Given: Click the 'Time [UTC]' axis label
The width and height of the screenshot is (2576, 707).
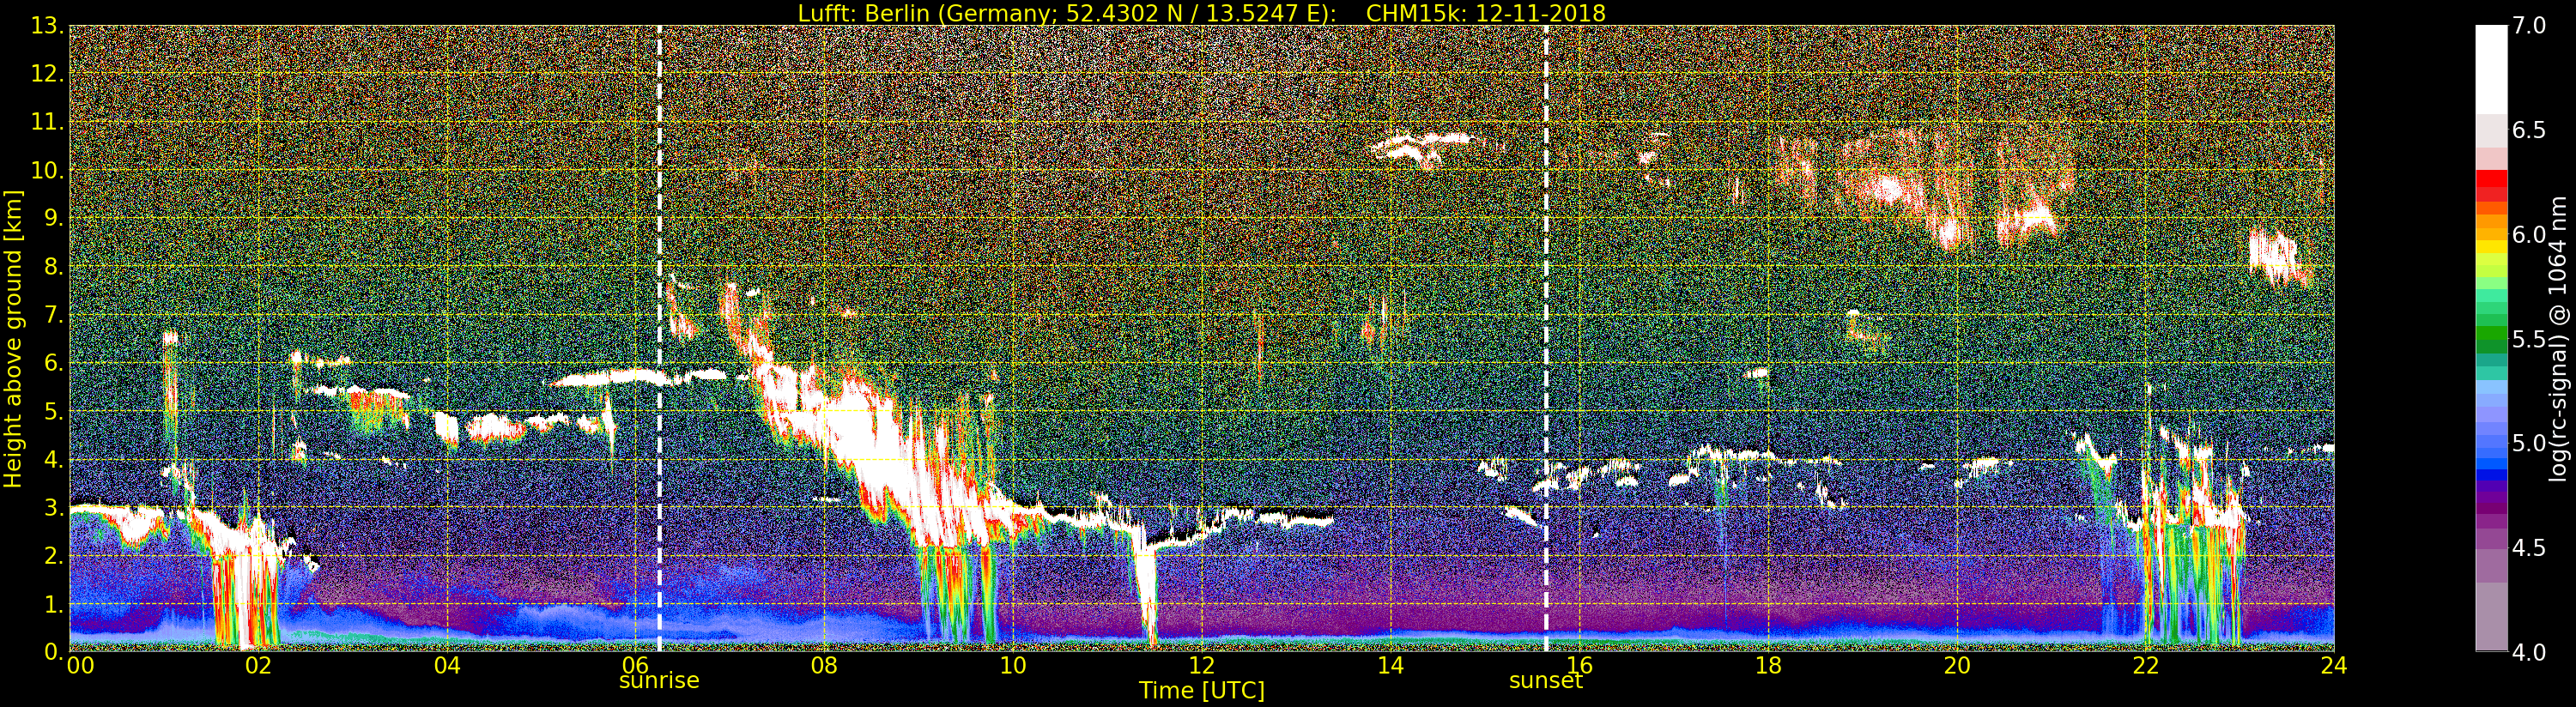Looking at the screenshot, I should coord(1202,691).
